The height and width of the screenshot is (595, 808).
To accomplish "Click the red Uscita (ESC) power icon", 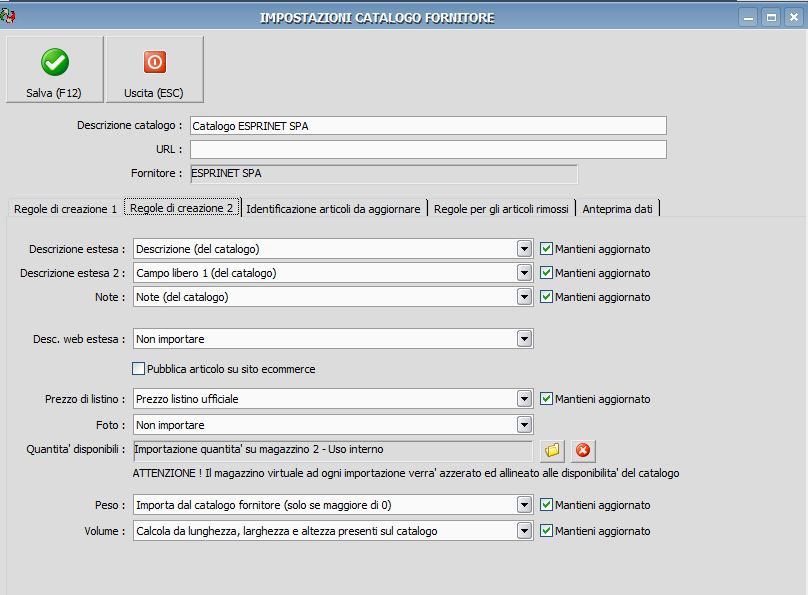I will coord(154,62).
